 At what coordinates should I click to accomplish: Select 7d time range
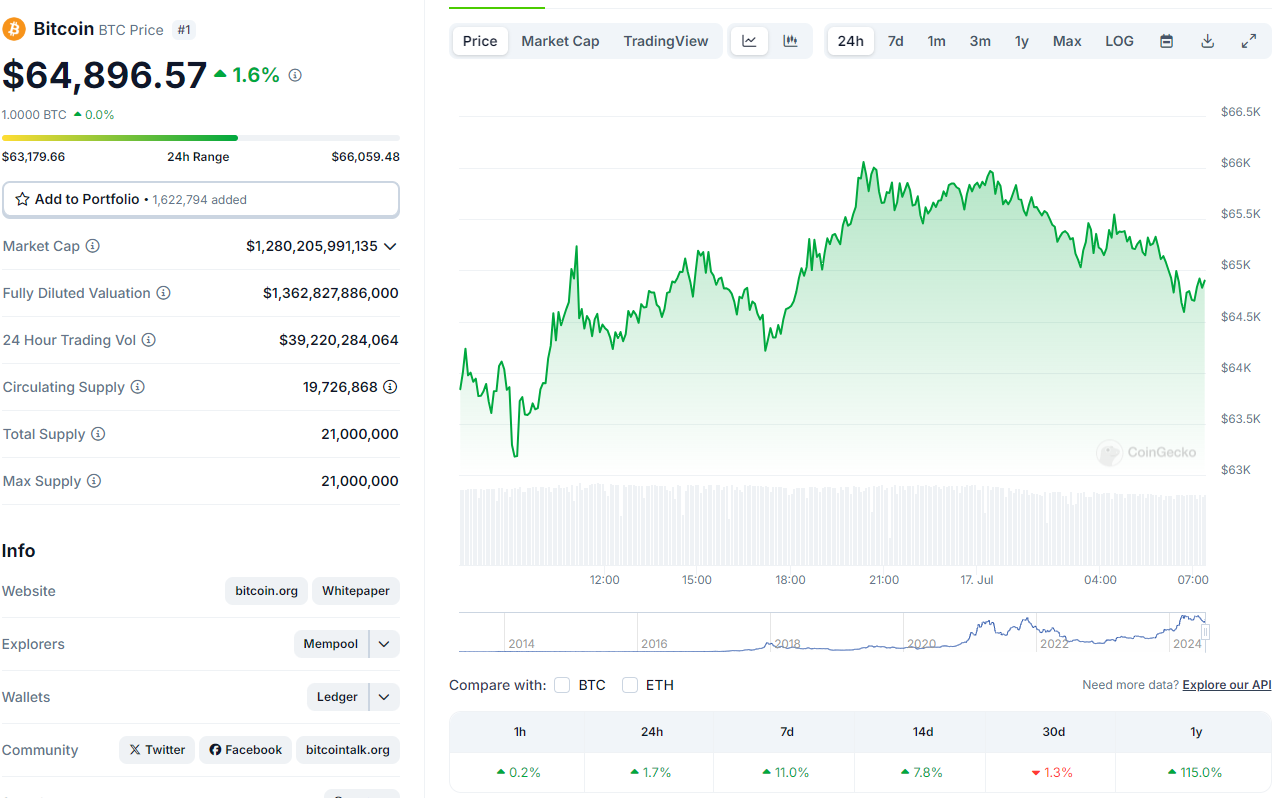(x=896, y=41)
